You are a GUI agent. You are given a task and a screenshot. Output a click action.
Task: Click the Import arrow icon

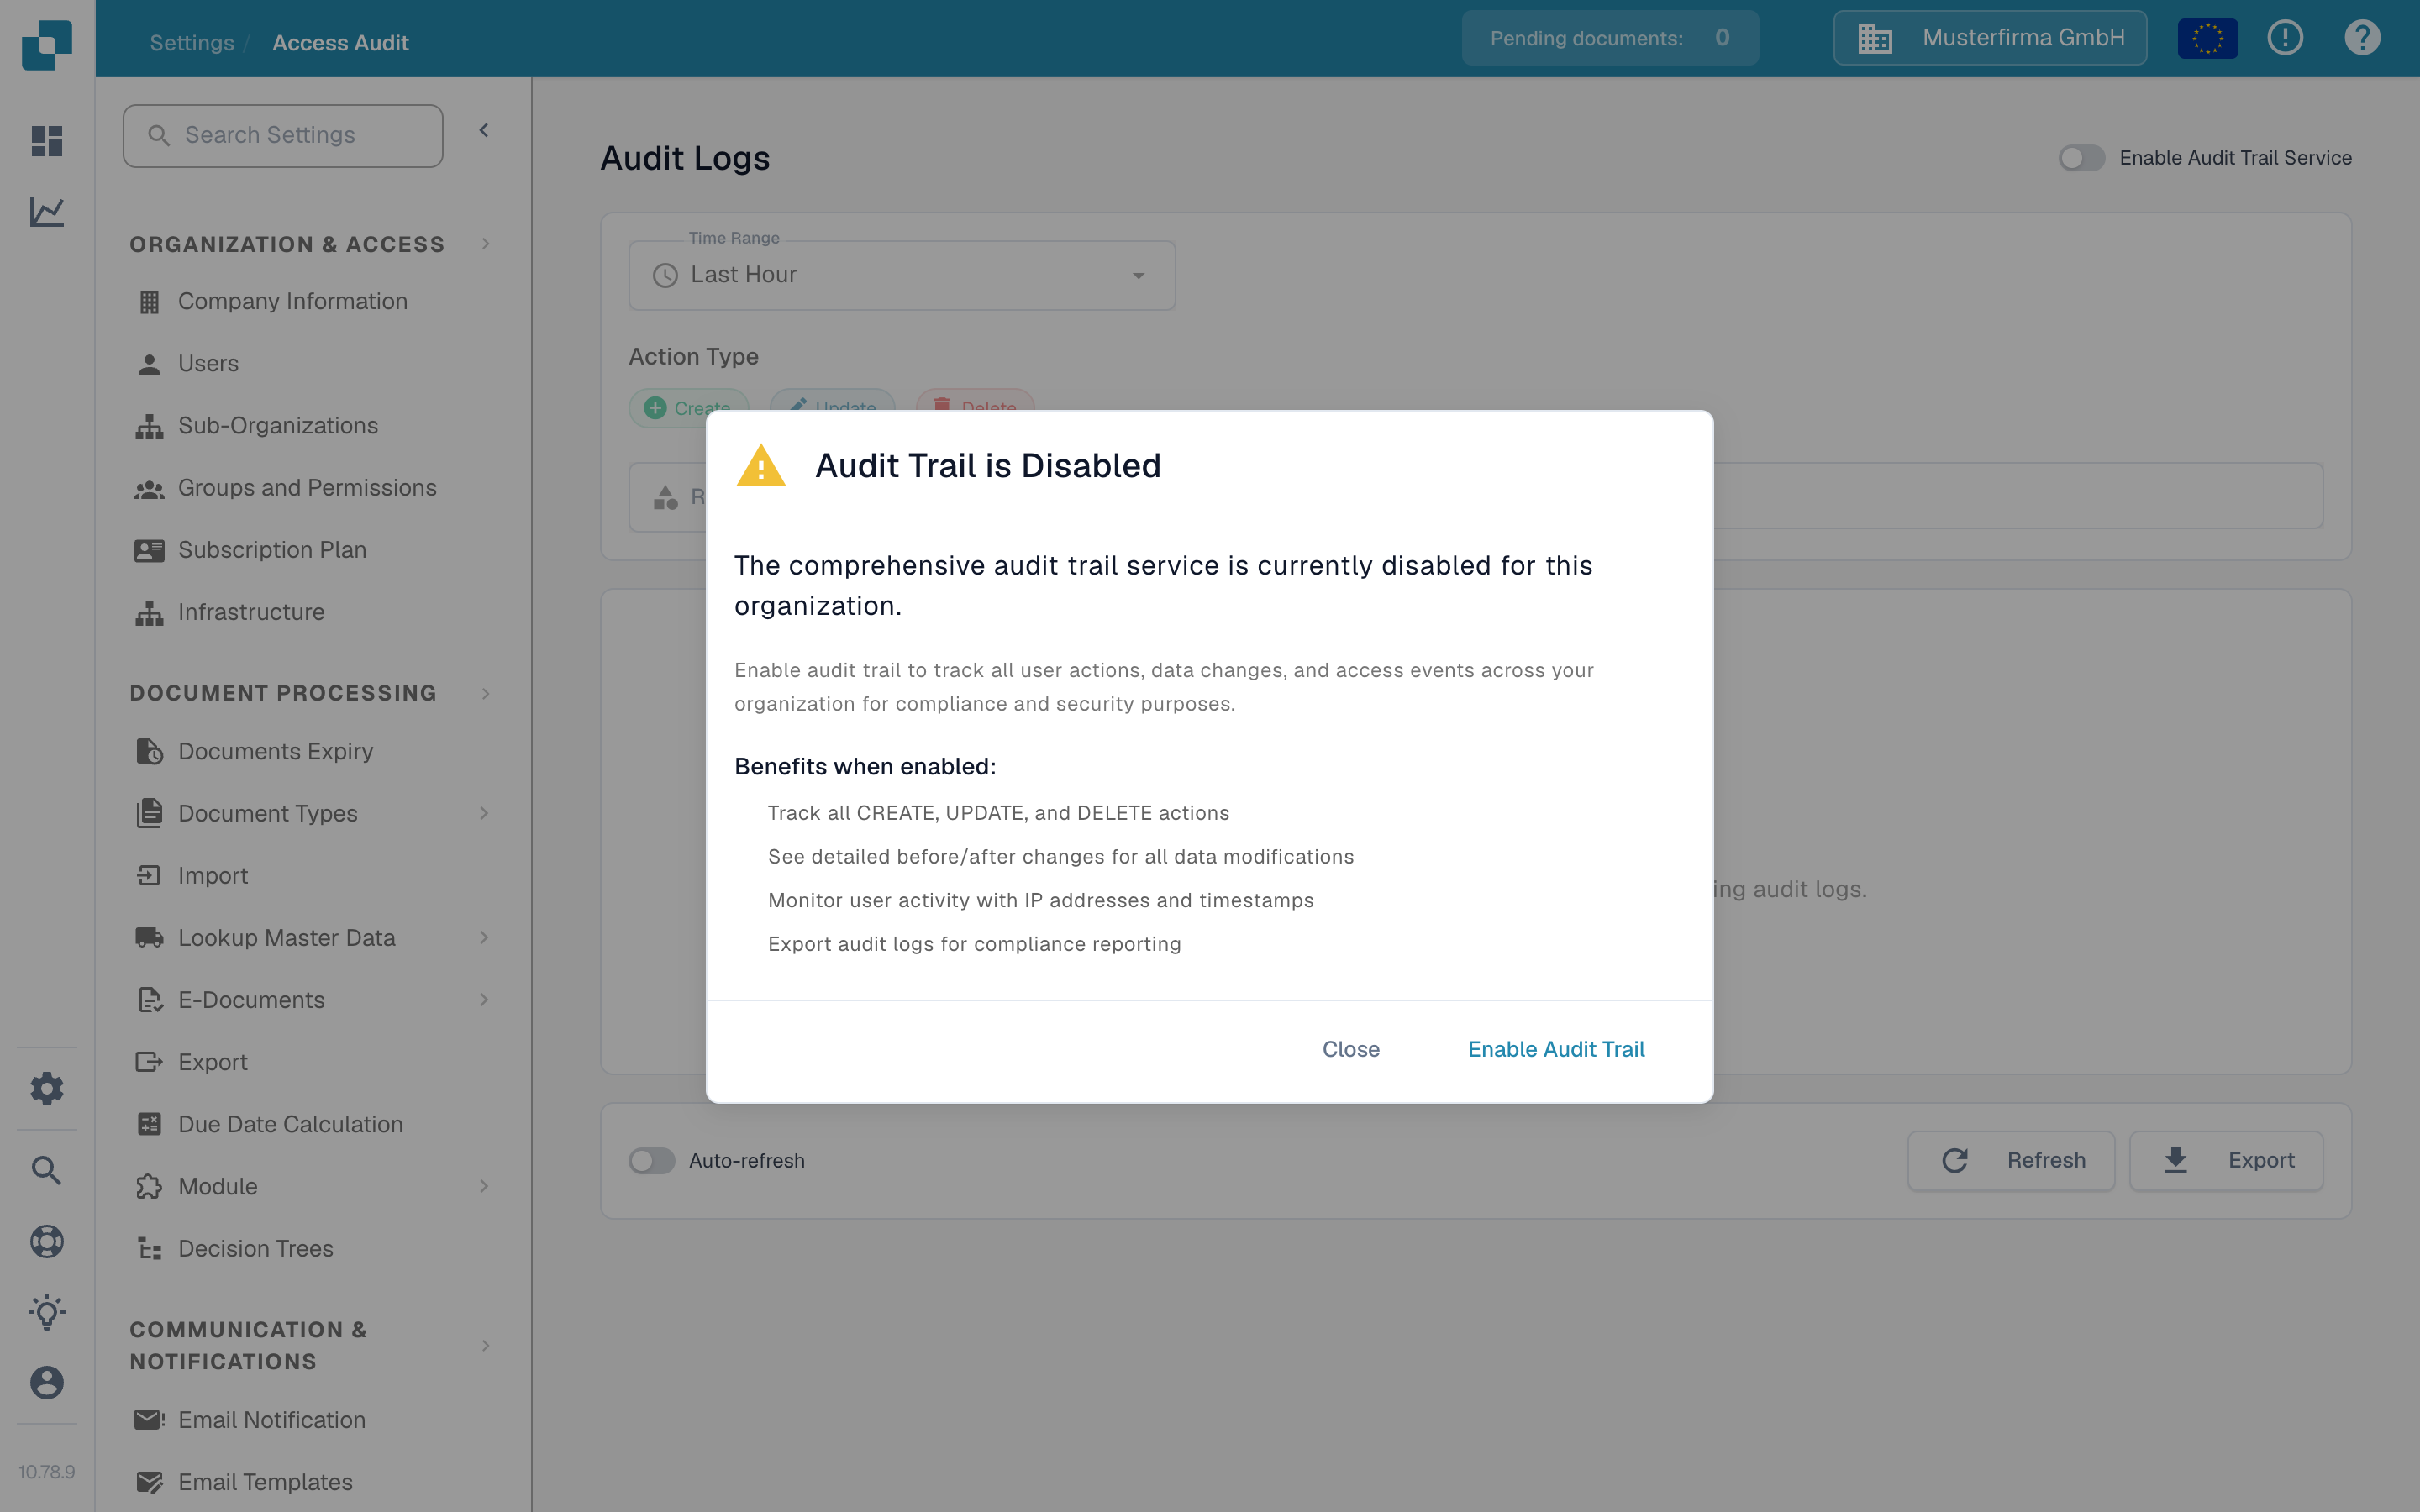(149, 876)
